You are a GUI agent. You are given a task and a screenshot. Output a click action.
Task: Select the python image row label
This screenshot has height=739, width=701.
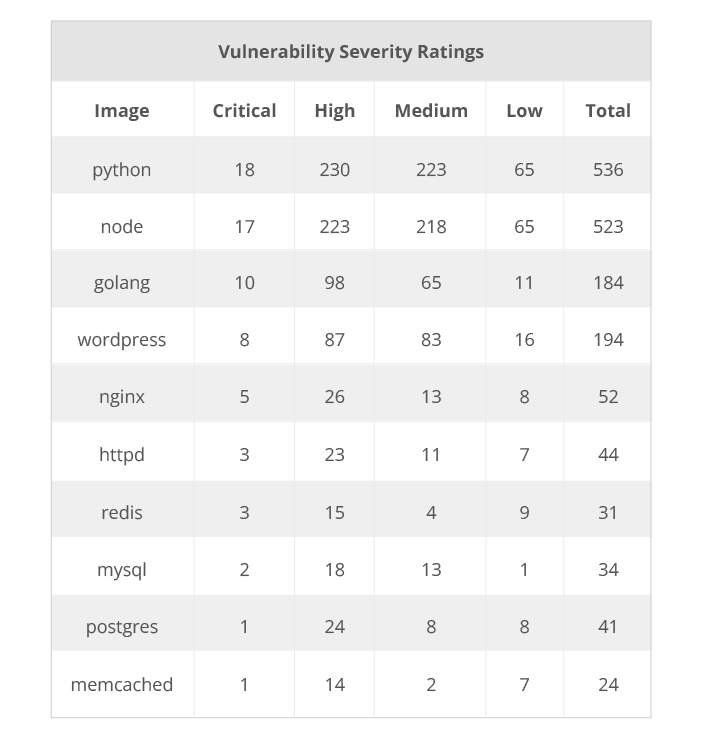click(122, 169)
